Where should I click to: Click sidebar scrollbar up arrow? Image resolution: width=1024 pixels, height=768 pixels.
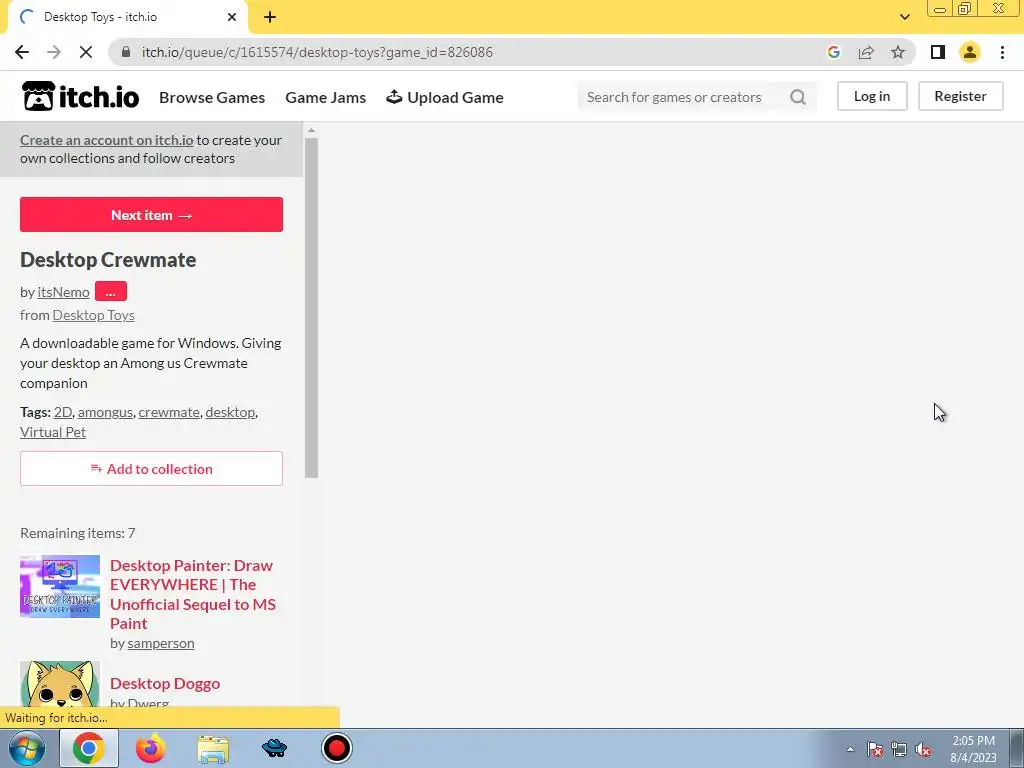click(x=312, y=131)
